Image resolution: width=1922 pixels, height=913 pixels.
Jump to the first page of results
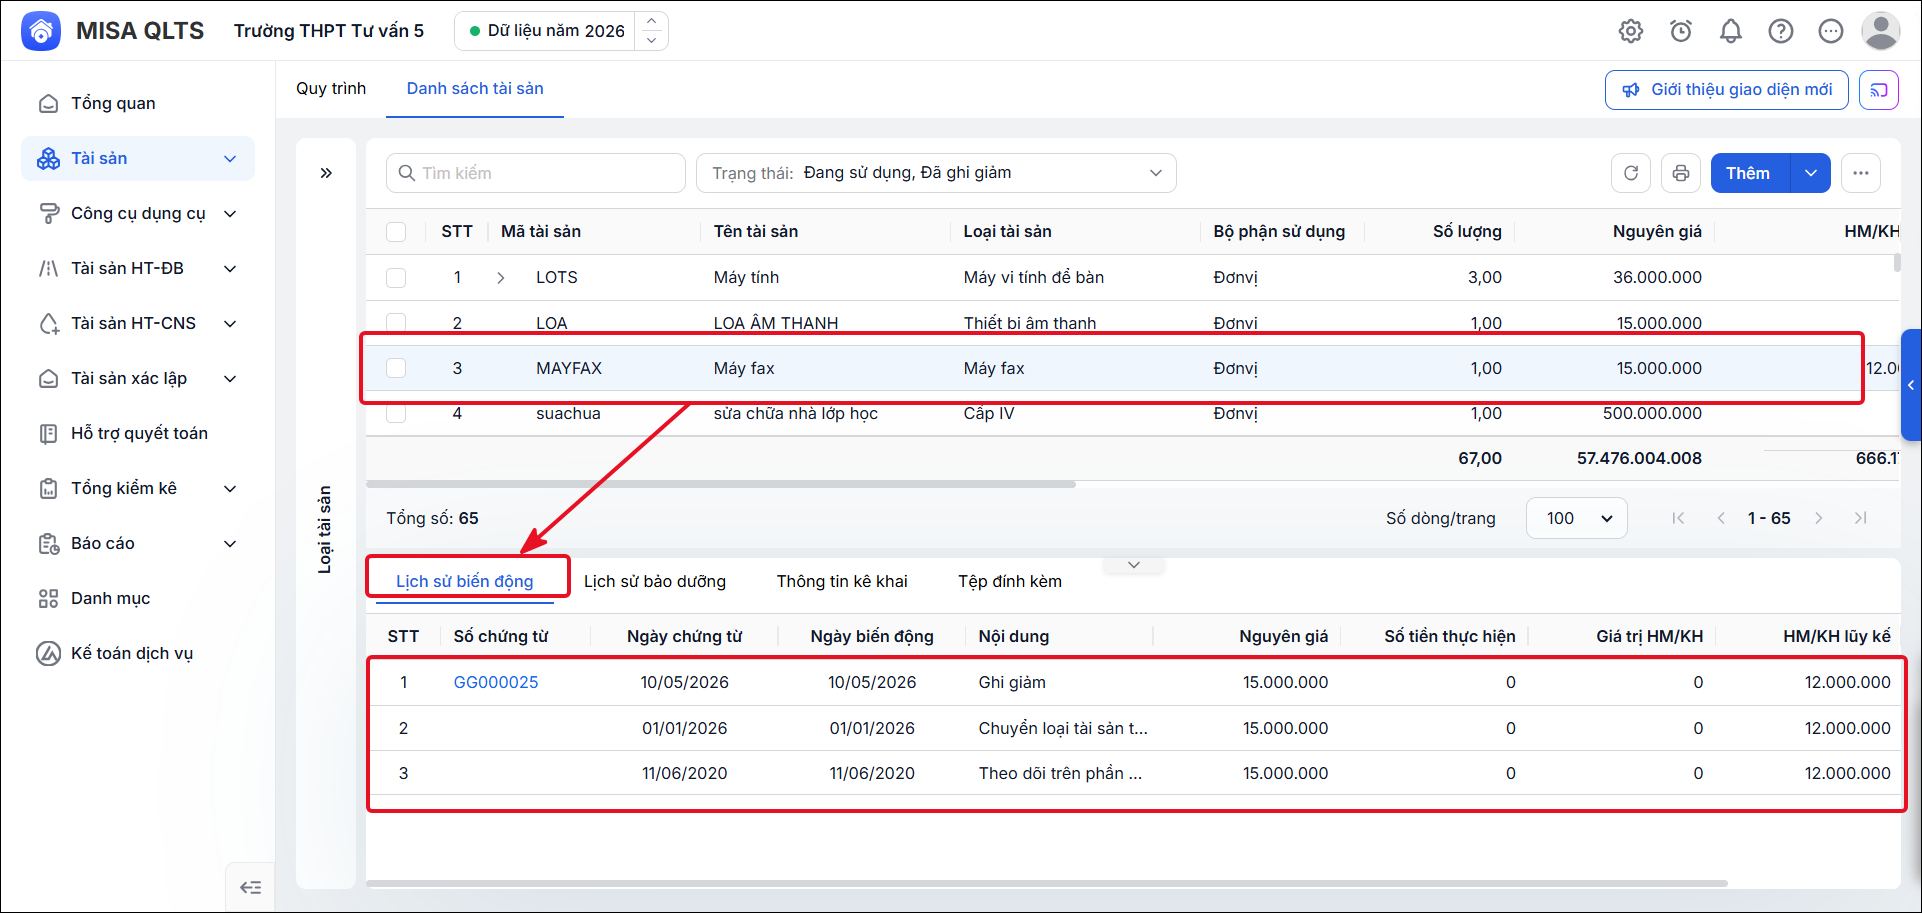pyautogui.click(x=1679, y=518)
